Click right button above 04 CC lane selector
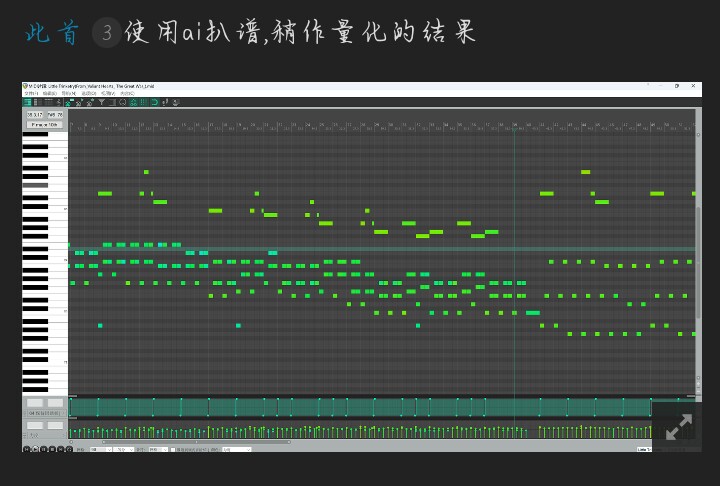 point(55,403)
